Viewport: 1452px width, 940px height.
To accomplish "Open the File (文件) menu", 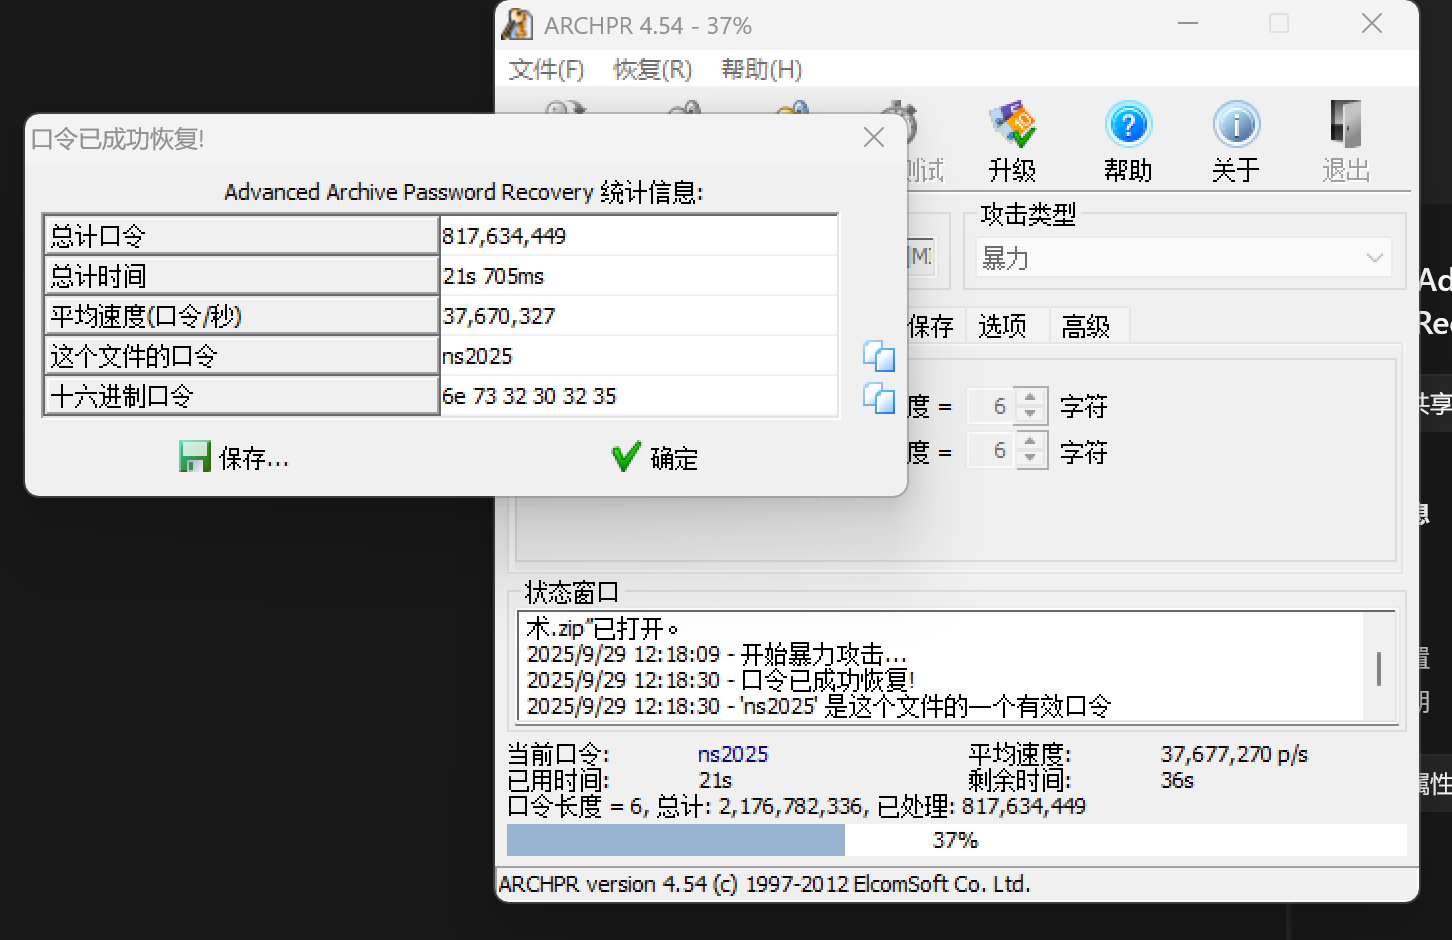I will (546, 69).
